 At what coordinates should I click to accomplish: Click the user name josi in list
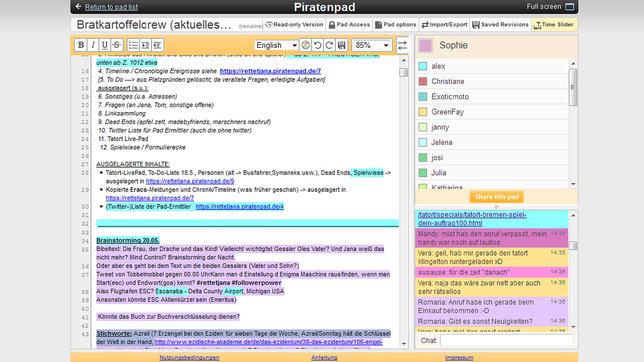pos(437,158)
